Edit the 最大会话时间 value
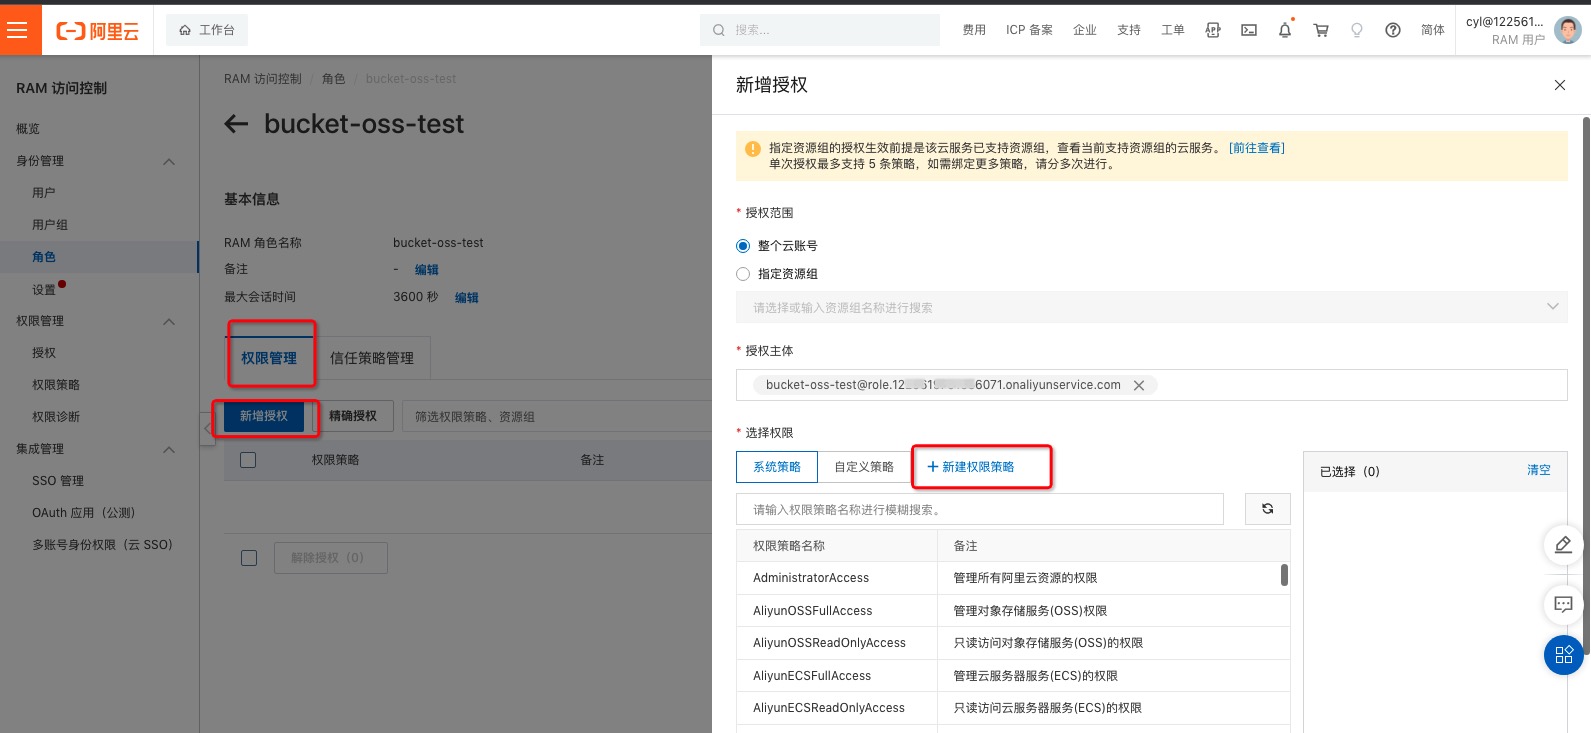Screen dimensions: 1591x733 coord(467,298)
